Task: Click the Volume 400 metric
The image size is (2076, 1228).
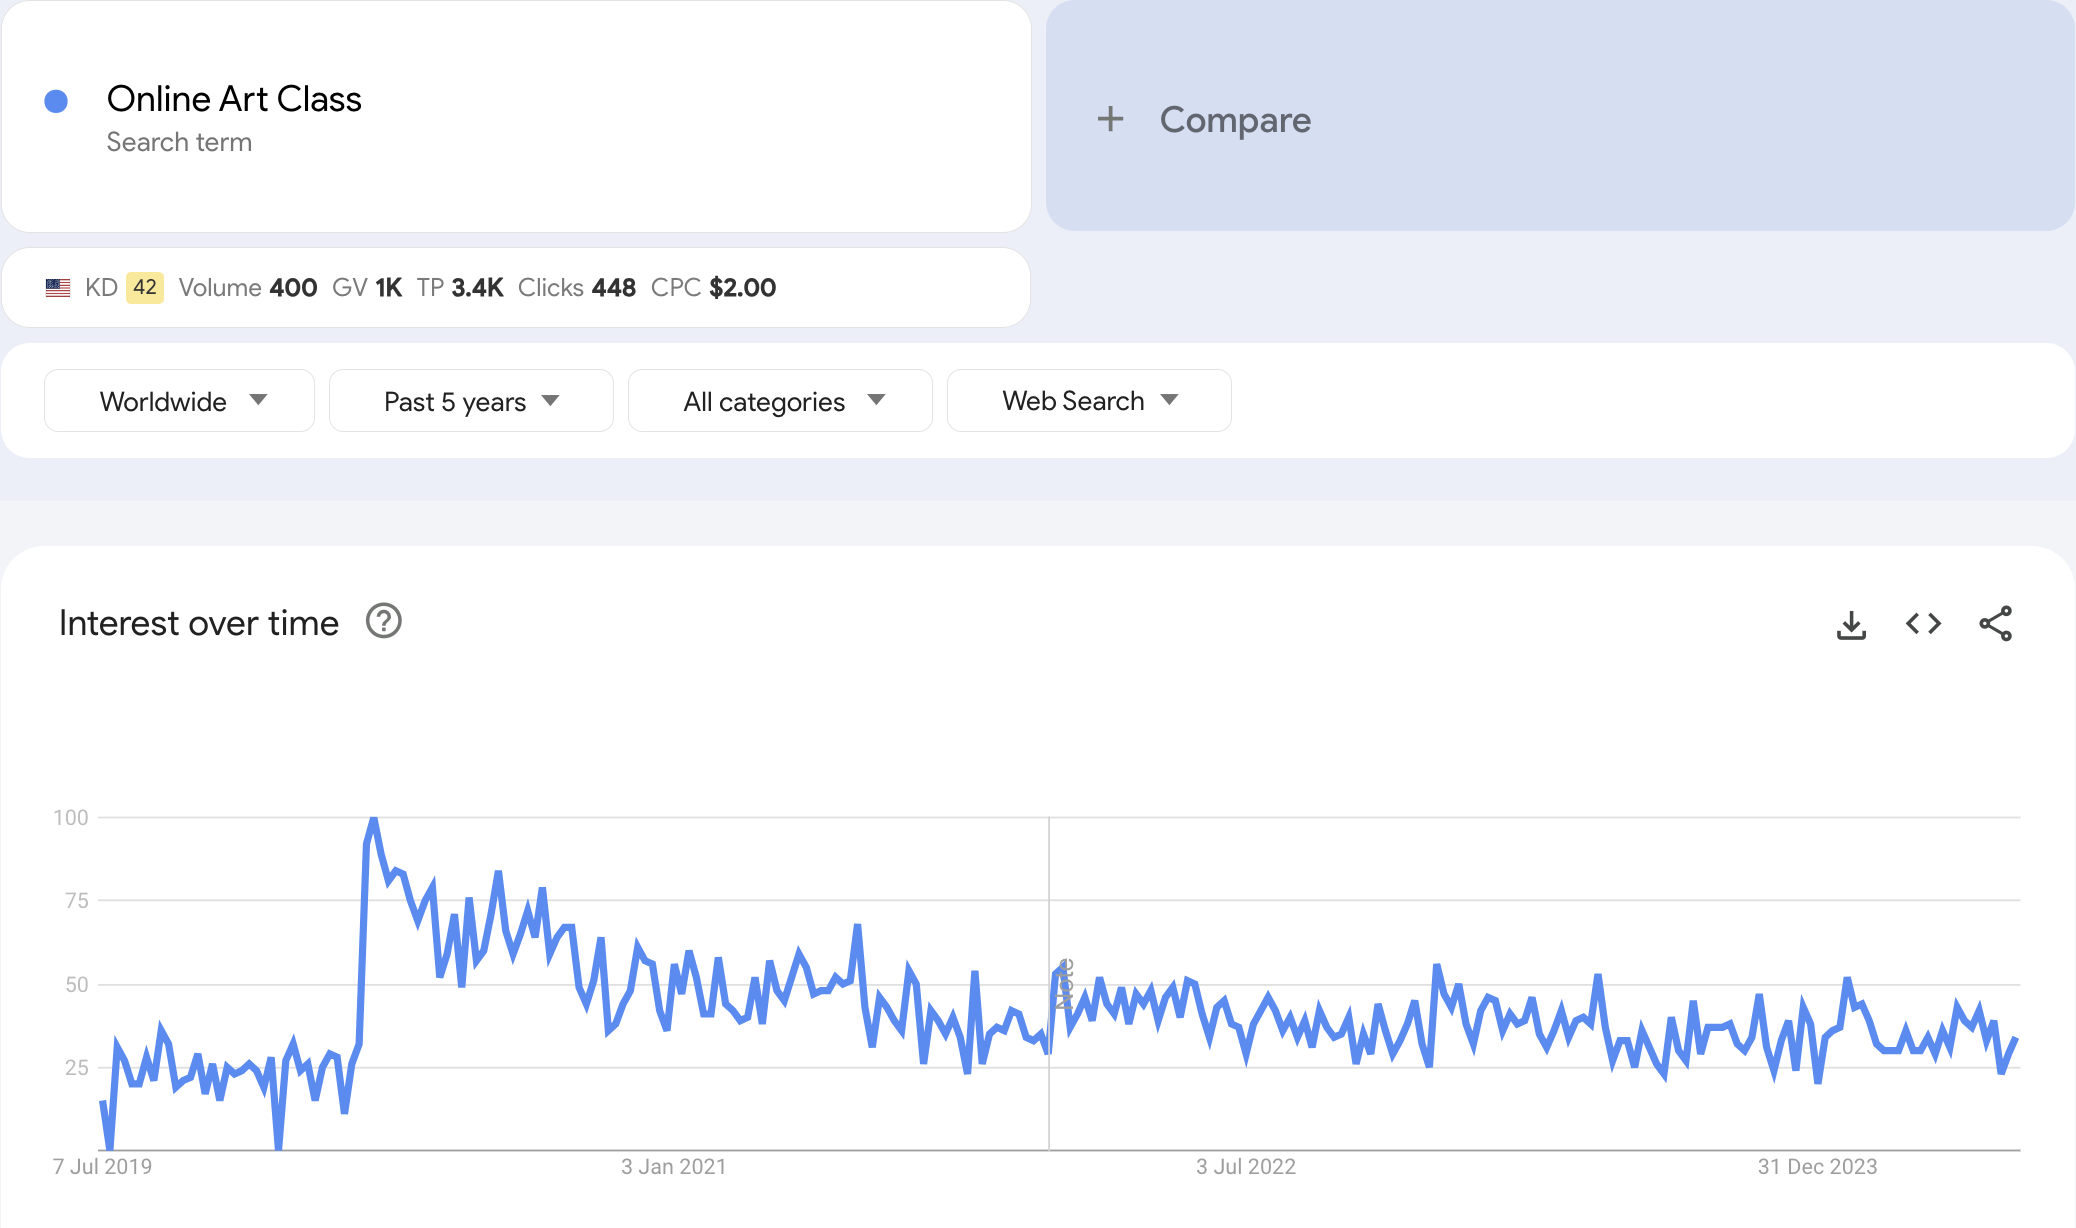Action: 247,288
